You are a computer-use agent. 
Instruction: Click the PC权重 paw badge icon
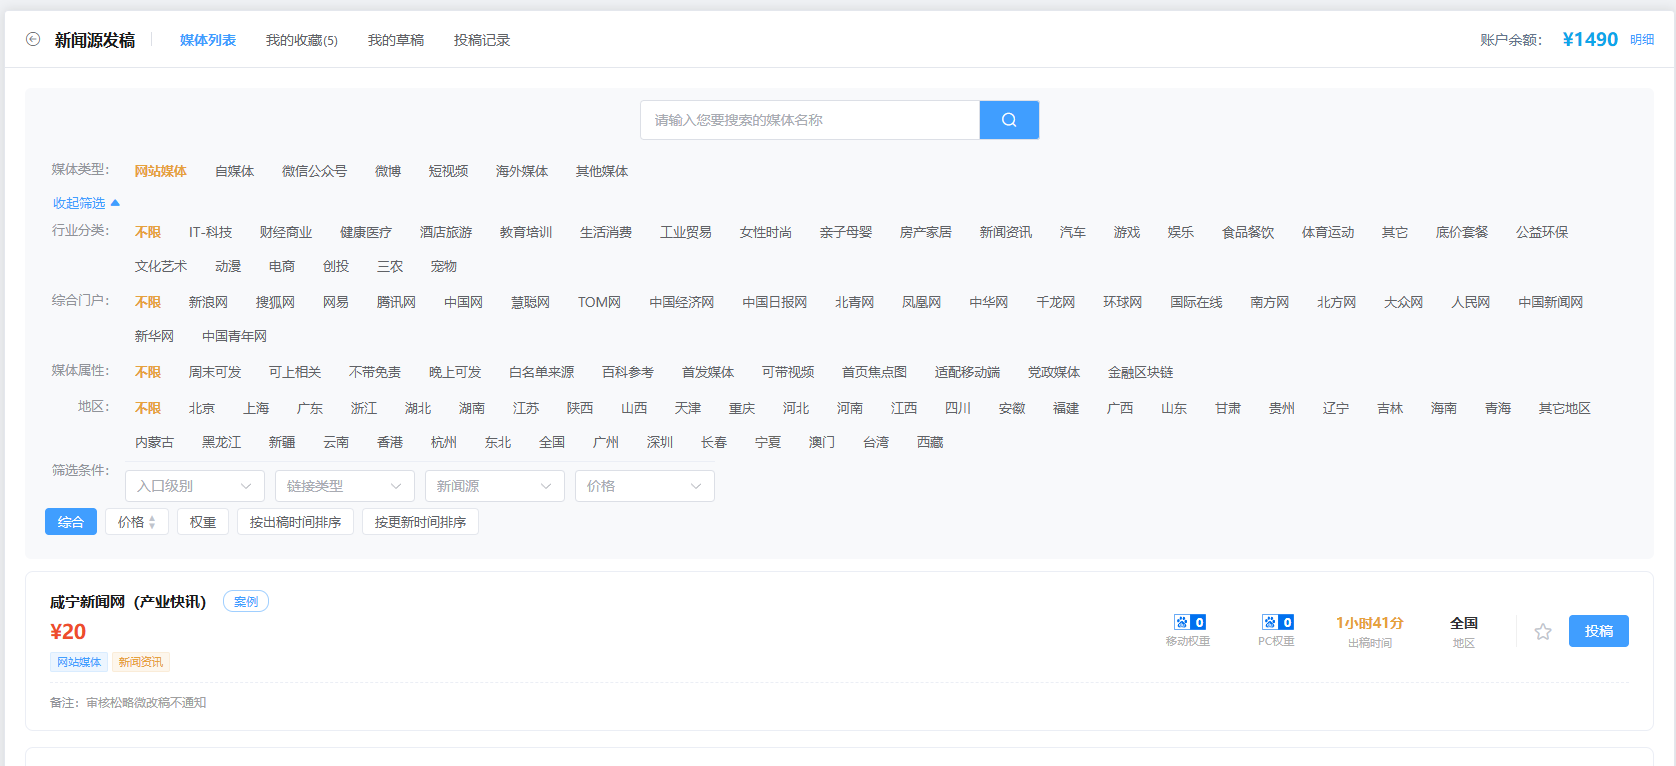click(1277, 622)
